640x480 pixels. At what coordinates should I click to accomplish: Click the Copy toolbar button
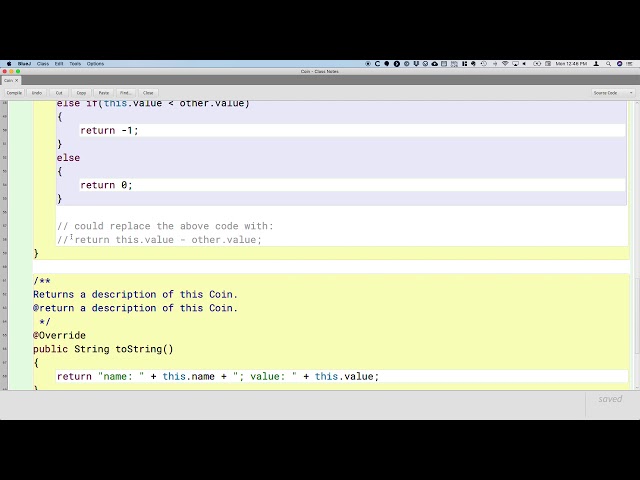coord(81,93)
